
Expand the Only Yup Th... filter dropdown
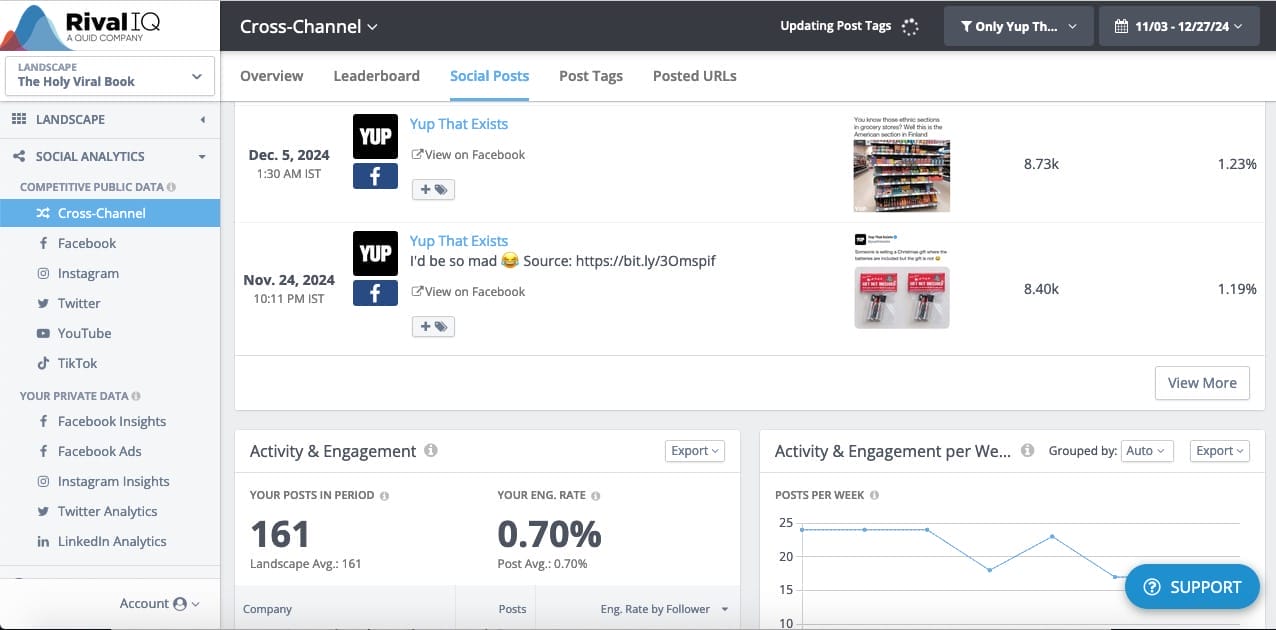tap(1018, 27)
